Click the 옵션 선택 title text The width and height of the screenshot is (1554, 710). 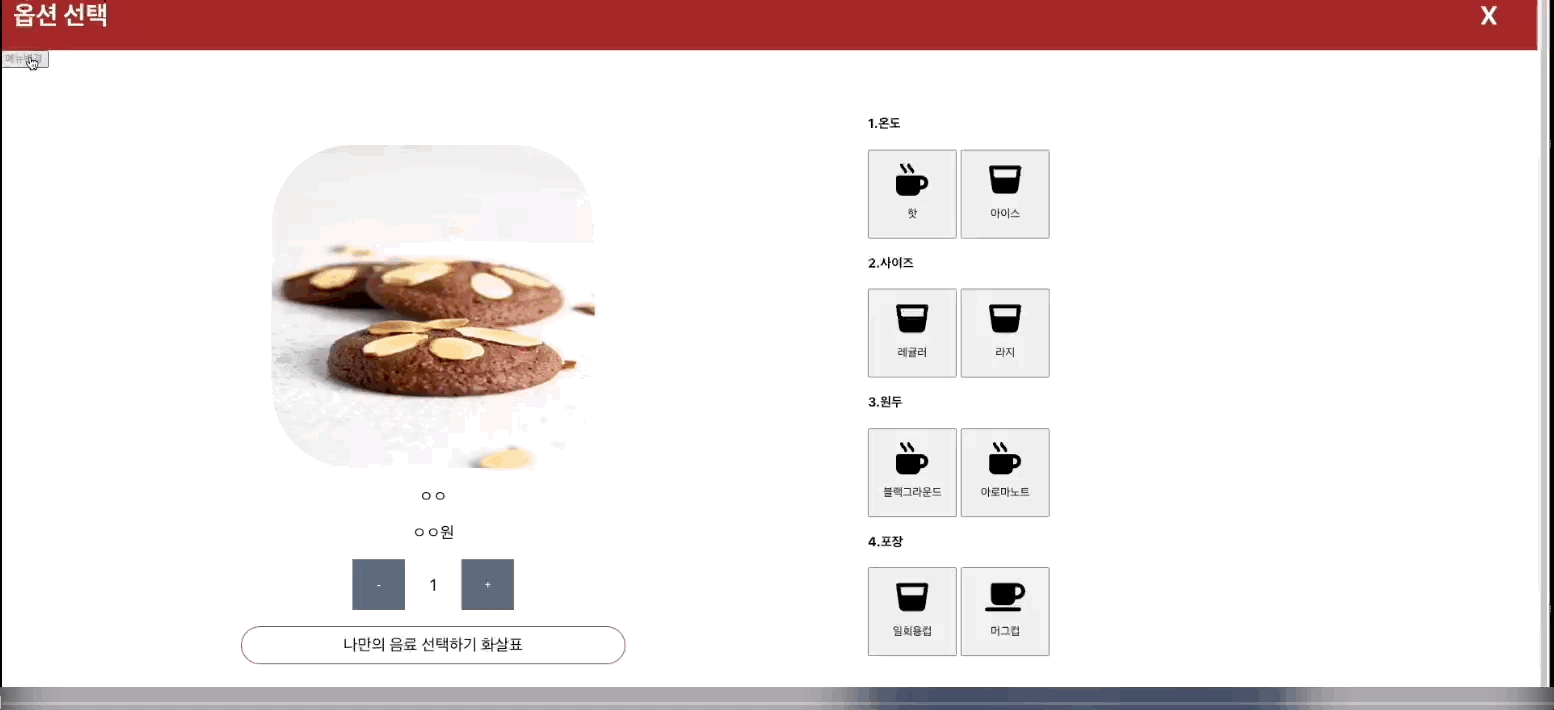point(60,16)
